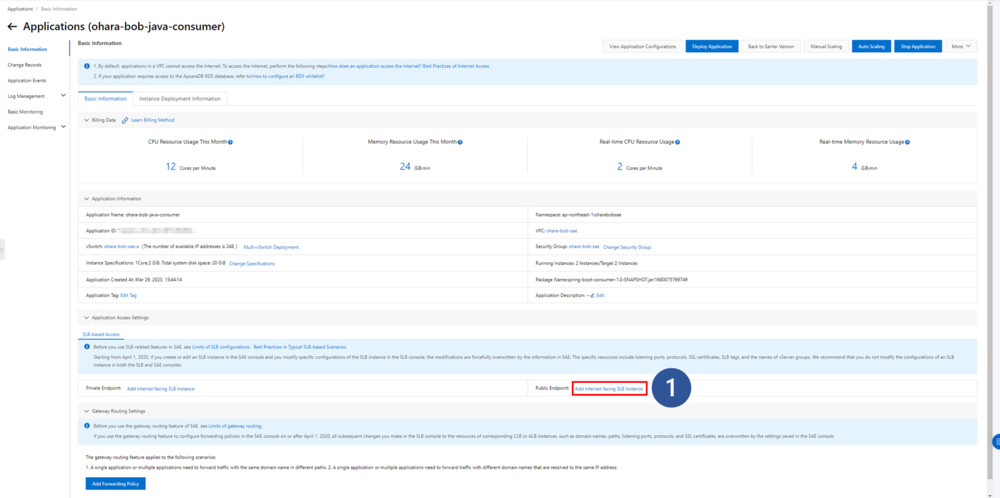Switch to Instance Deployment Information tab
The width and height of the screenshot is (1000, 498).
(180, 99)
